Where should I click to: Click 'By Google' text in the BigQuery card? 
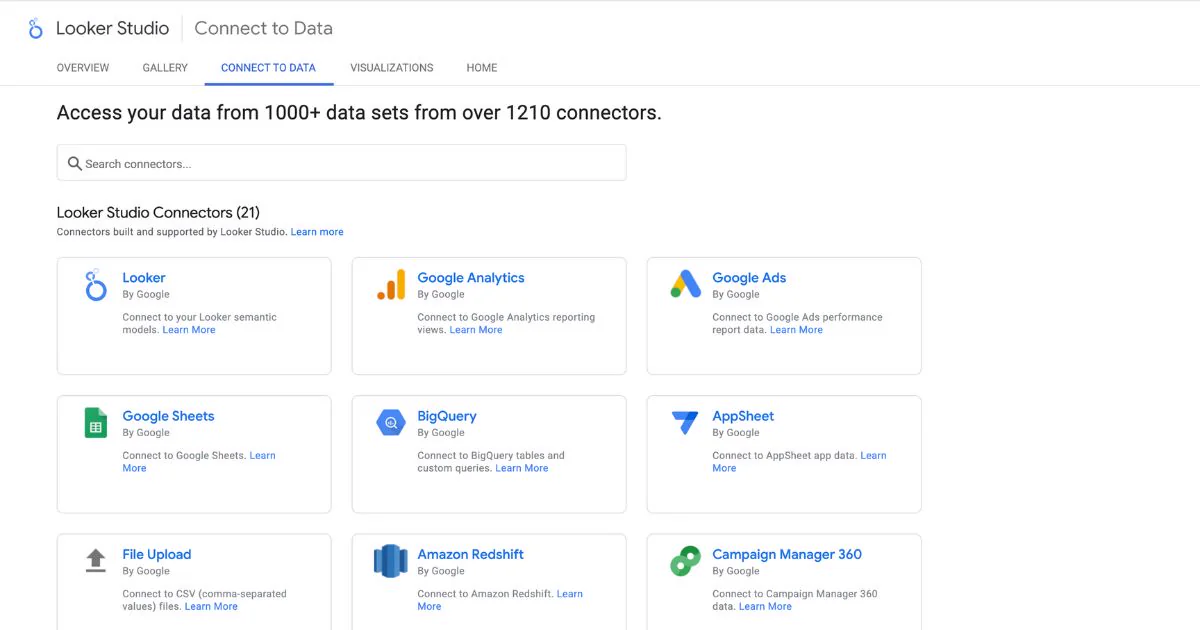tap(441, 433)
